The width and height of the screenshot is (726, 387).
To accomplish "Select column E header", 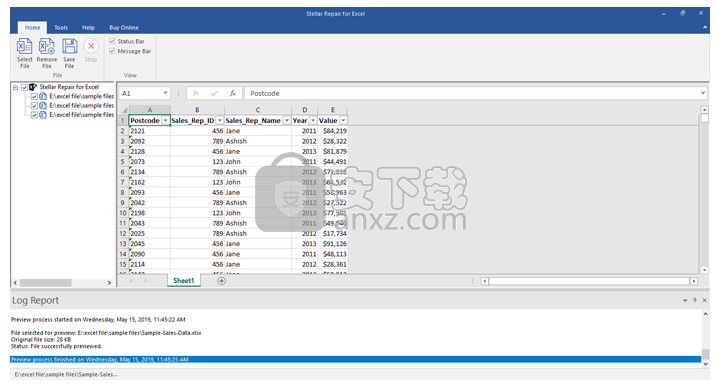I will click(332, 110).
